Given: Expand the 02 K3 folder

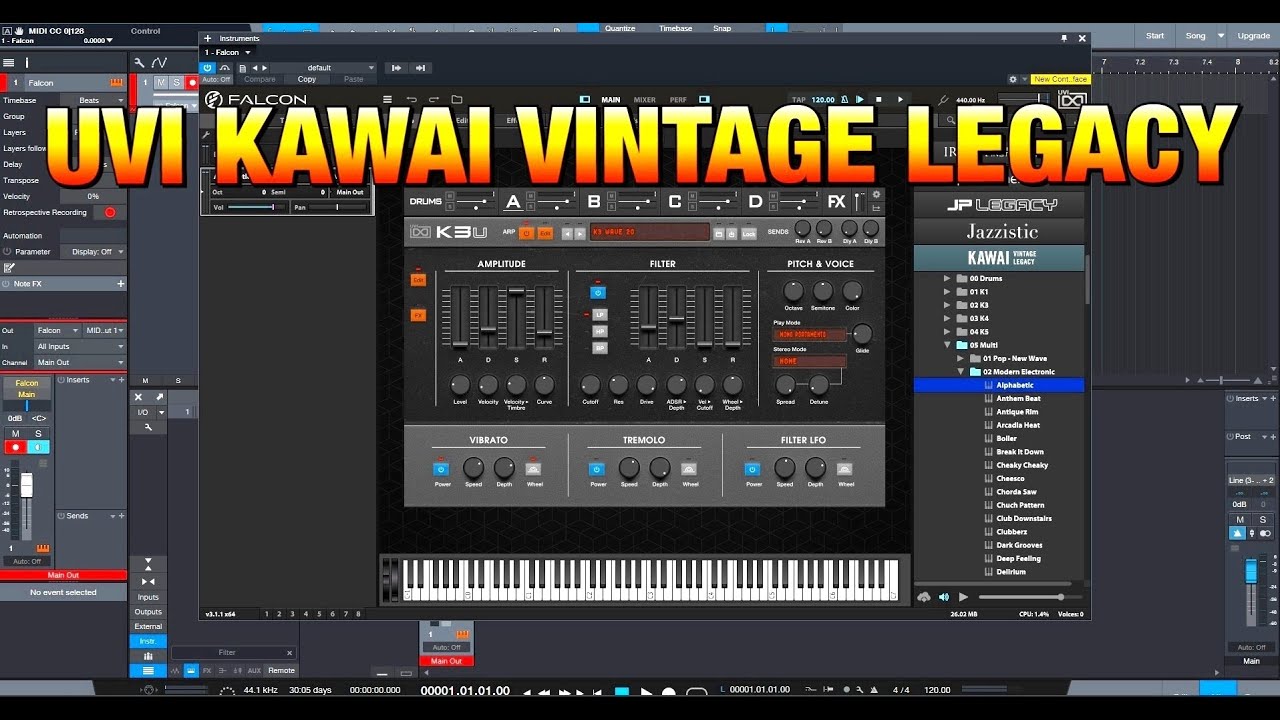Looking at the screenshot, I should (x=948, y=305).
